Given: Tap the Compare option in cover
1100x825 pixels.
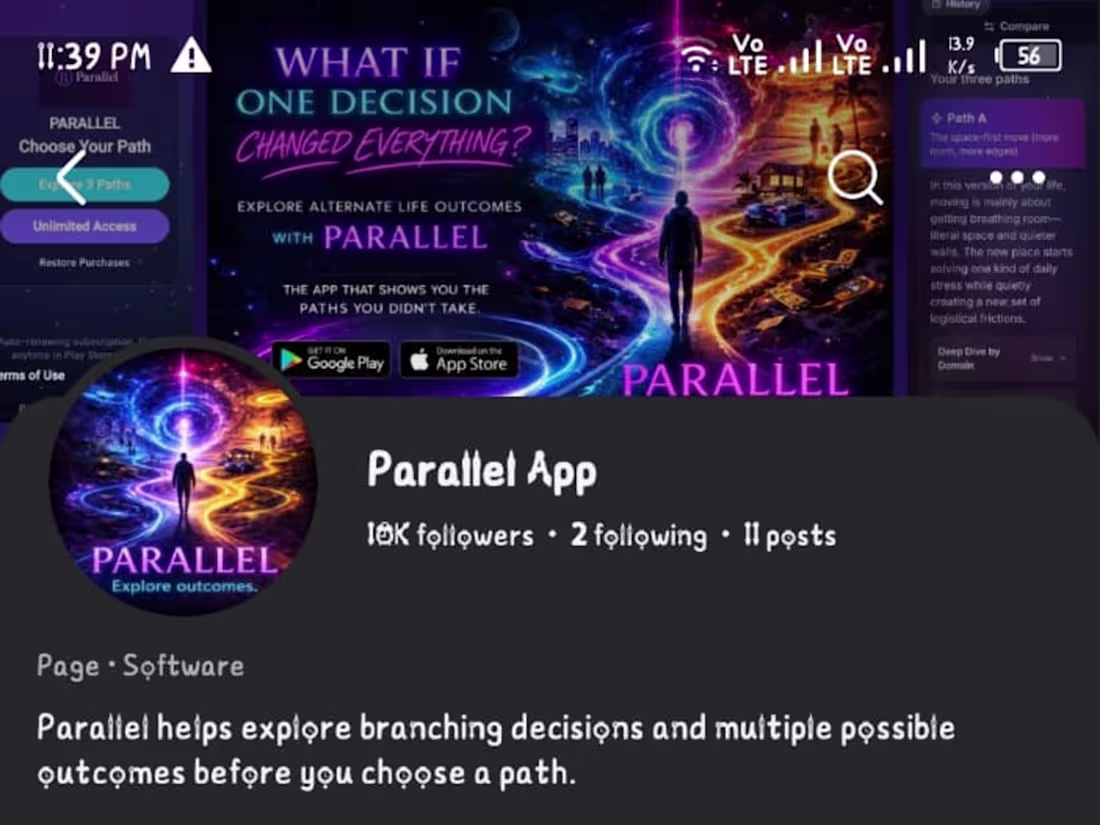Looking at the screenshot, I should (1017, 27).
